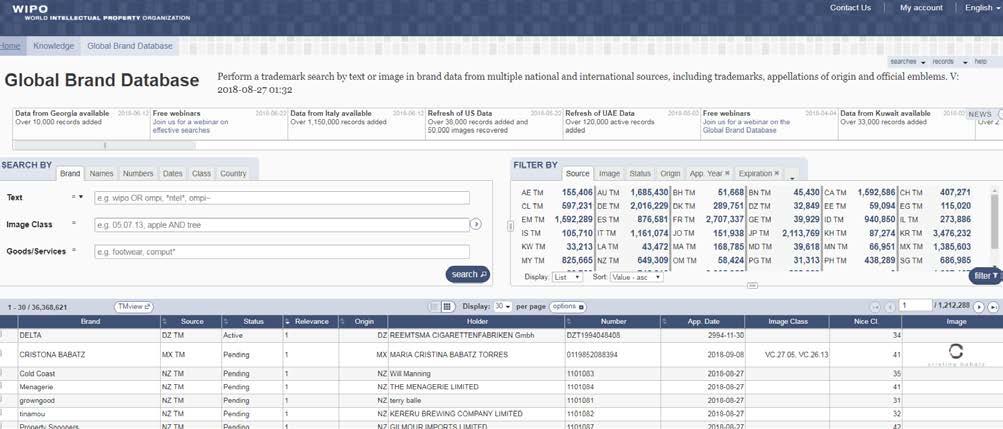Switch results to list view icon
The height and width of the screenshot is (429, 1003).
tap(434, 307)
